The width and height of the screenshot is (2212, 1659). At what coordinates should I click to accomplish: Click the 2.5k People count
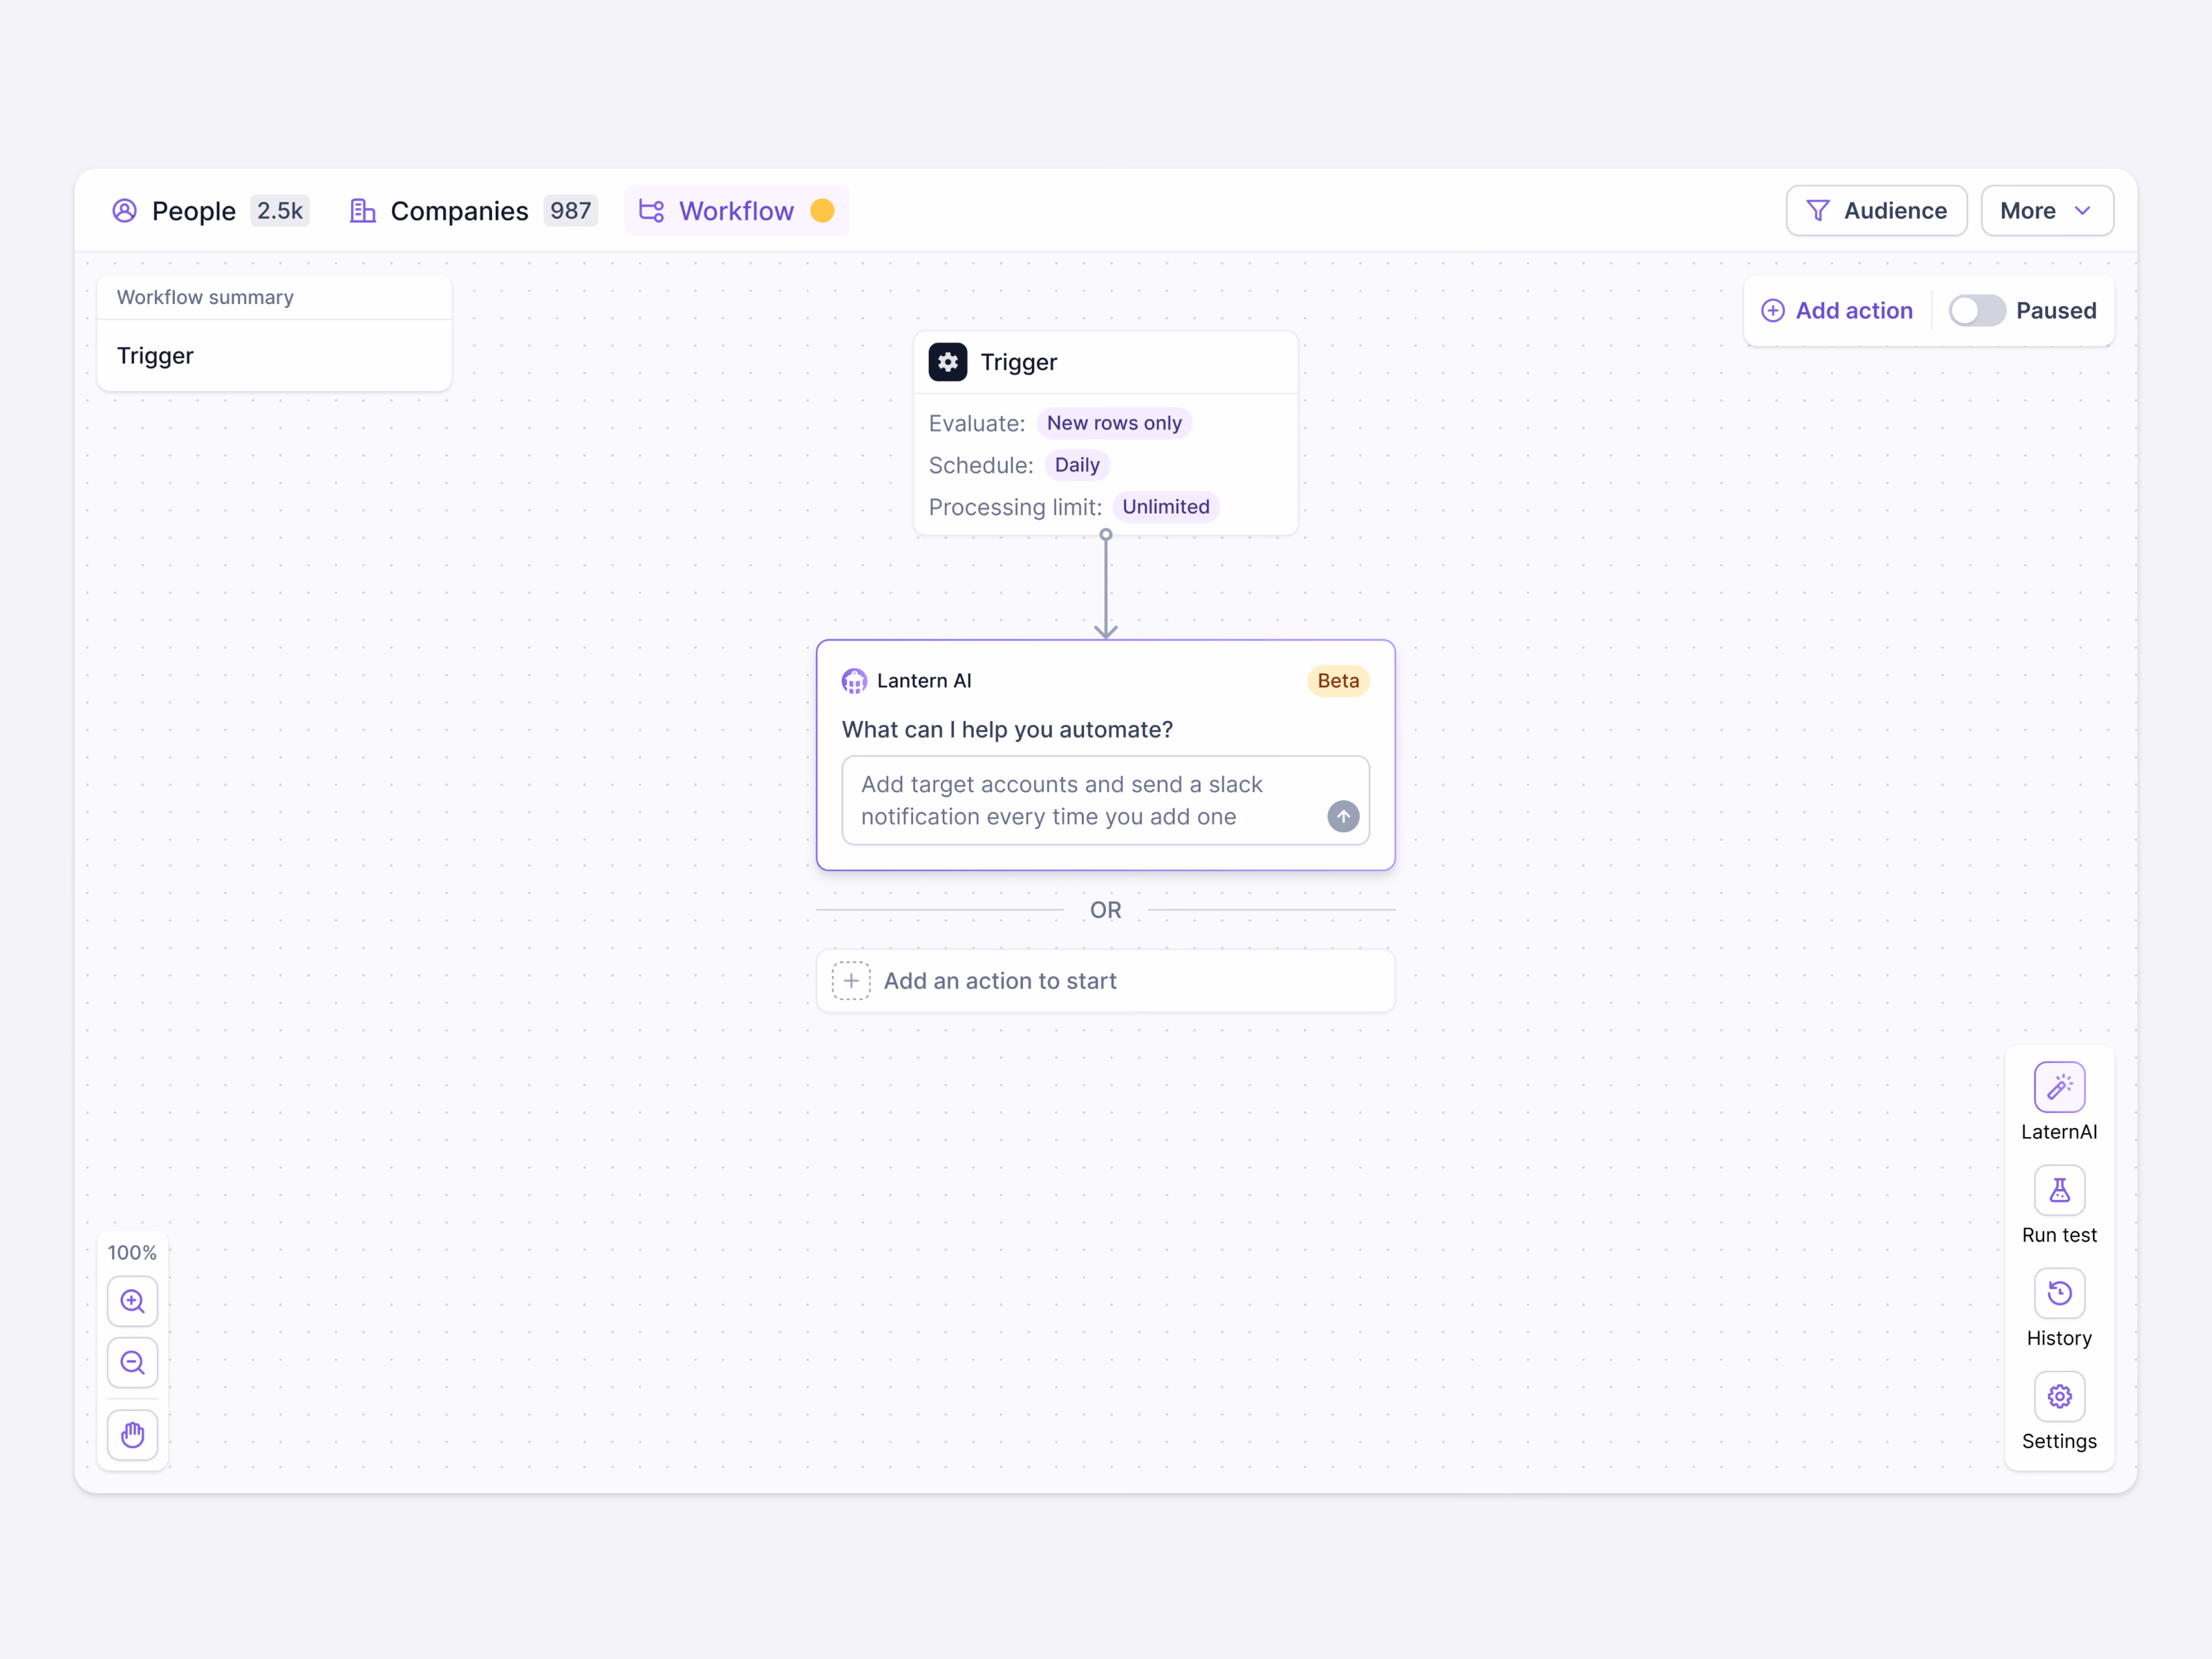pyautogui.click(x=280, y=211)
